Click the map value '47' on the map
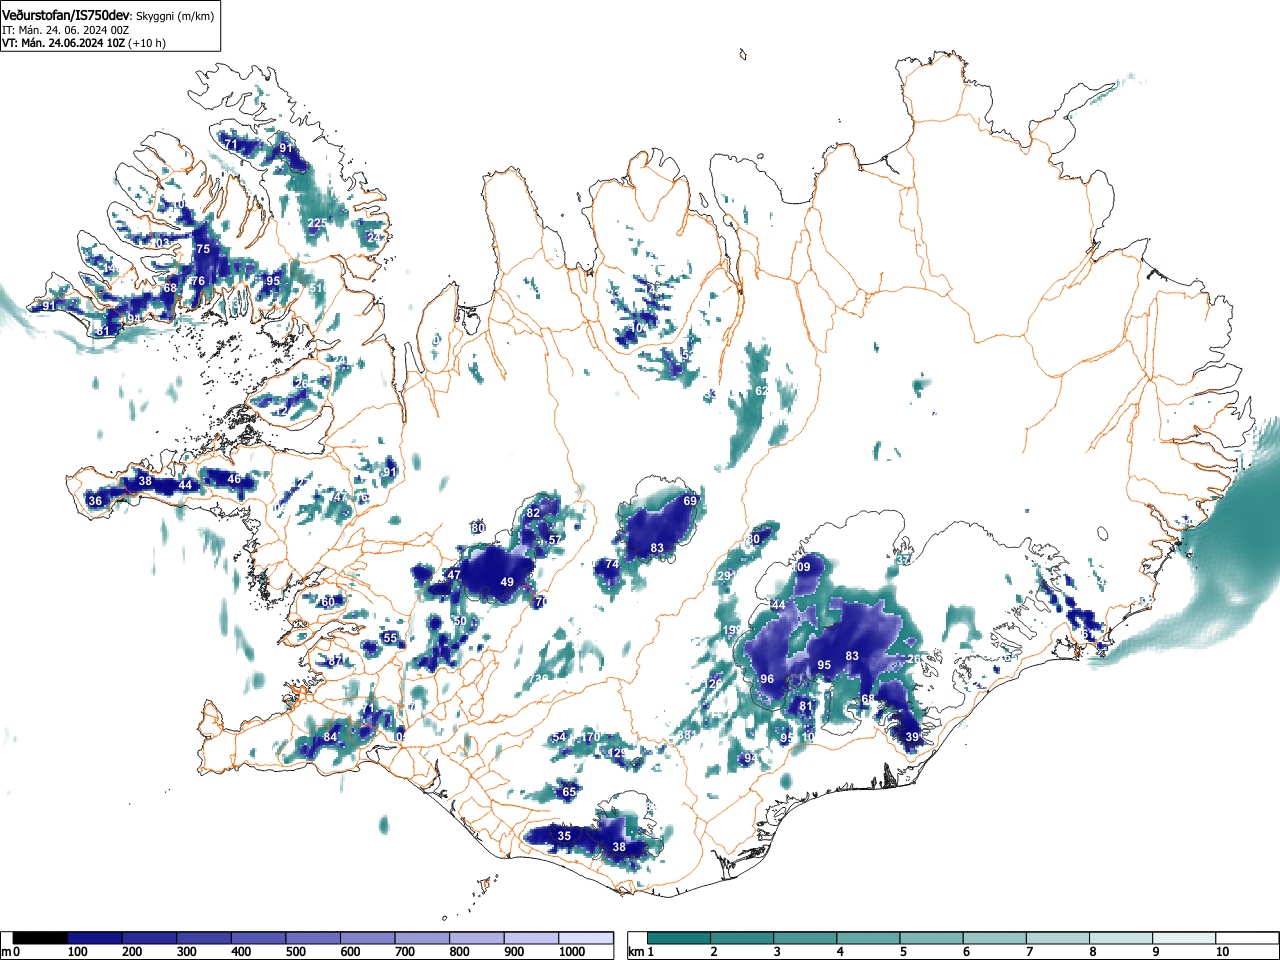The image size is (1280, 960). coord(454,575)
